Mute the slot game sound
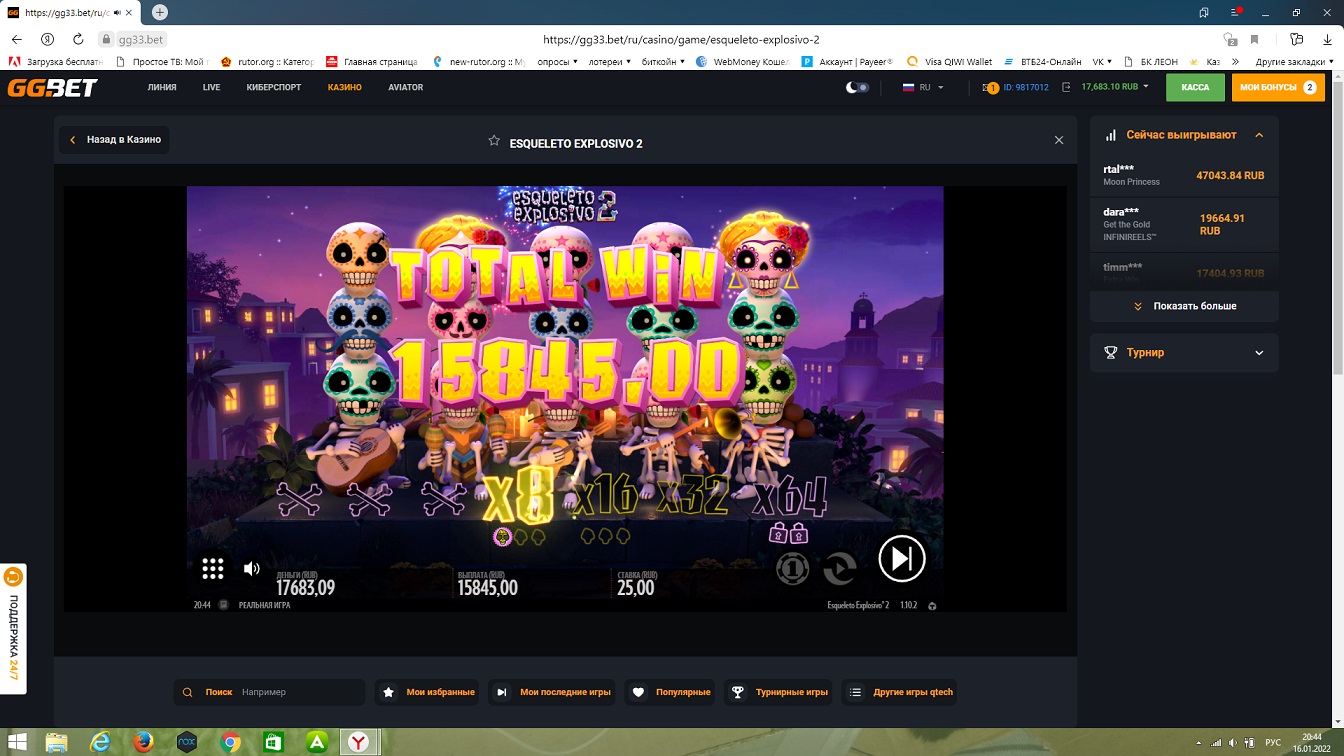 (252, 569)
